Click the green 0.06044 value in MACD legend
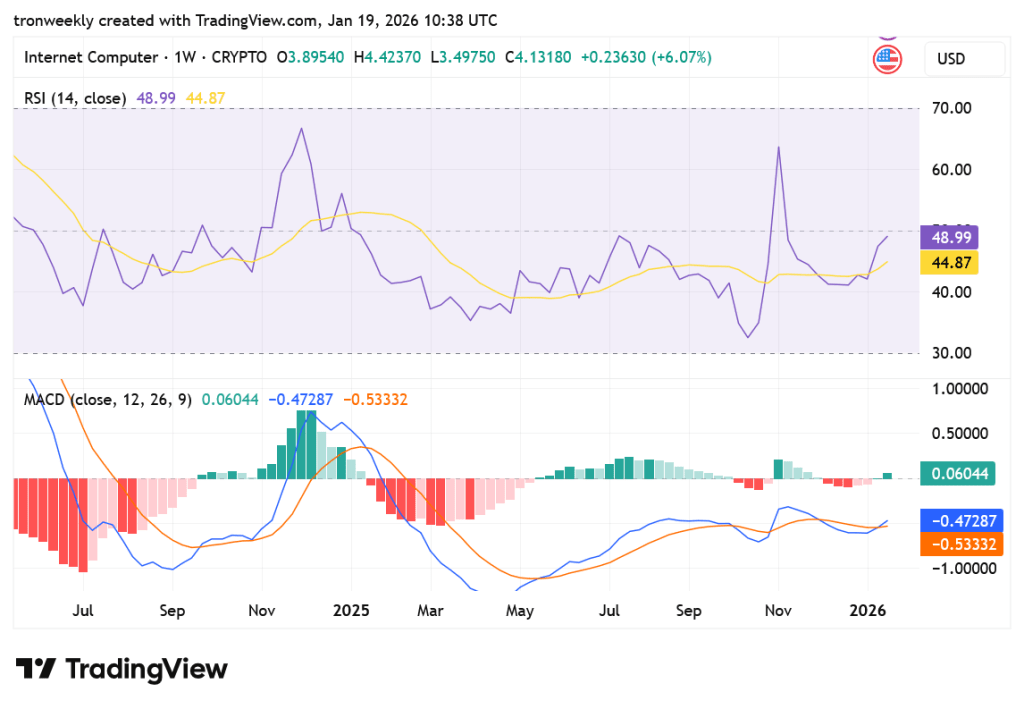 point(230,400)
